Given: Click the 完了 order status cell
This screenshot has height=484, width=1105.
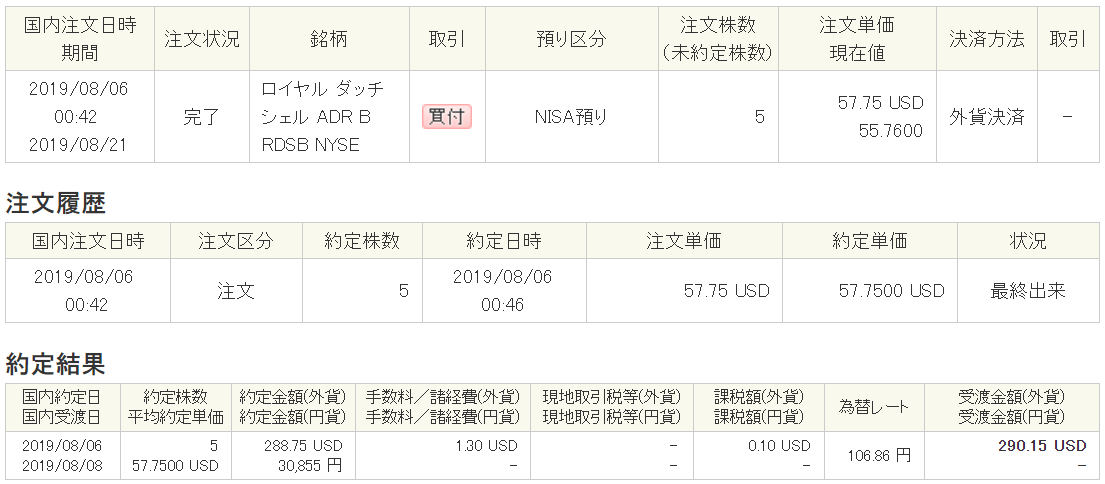Looking at the screenshot, I should tap(201, 117).
